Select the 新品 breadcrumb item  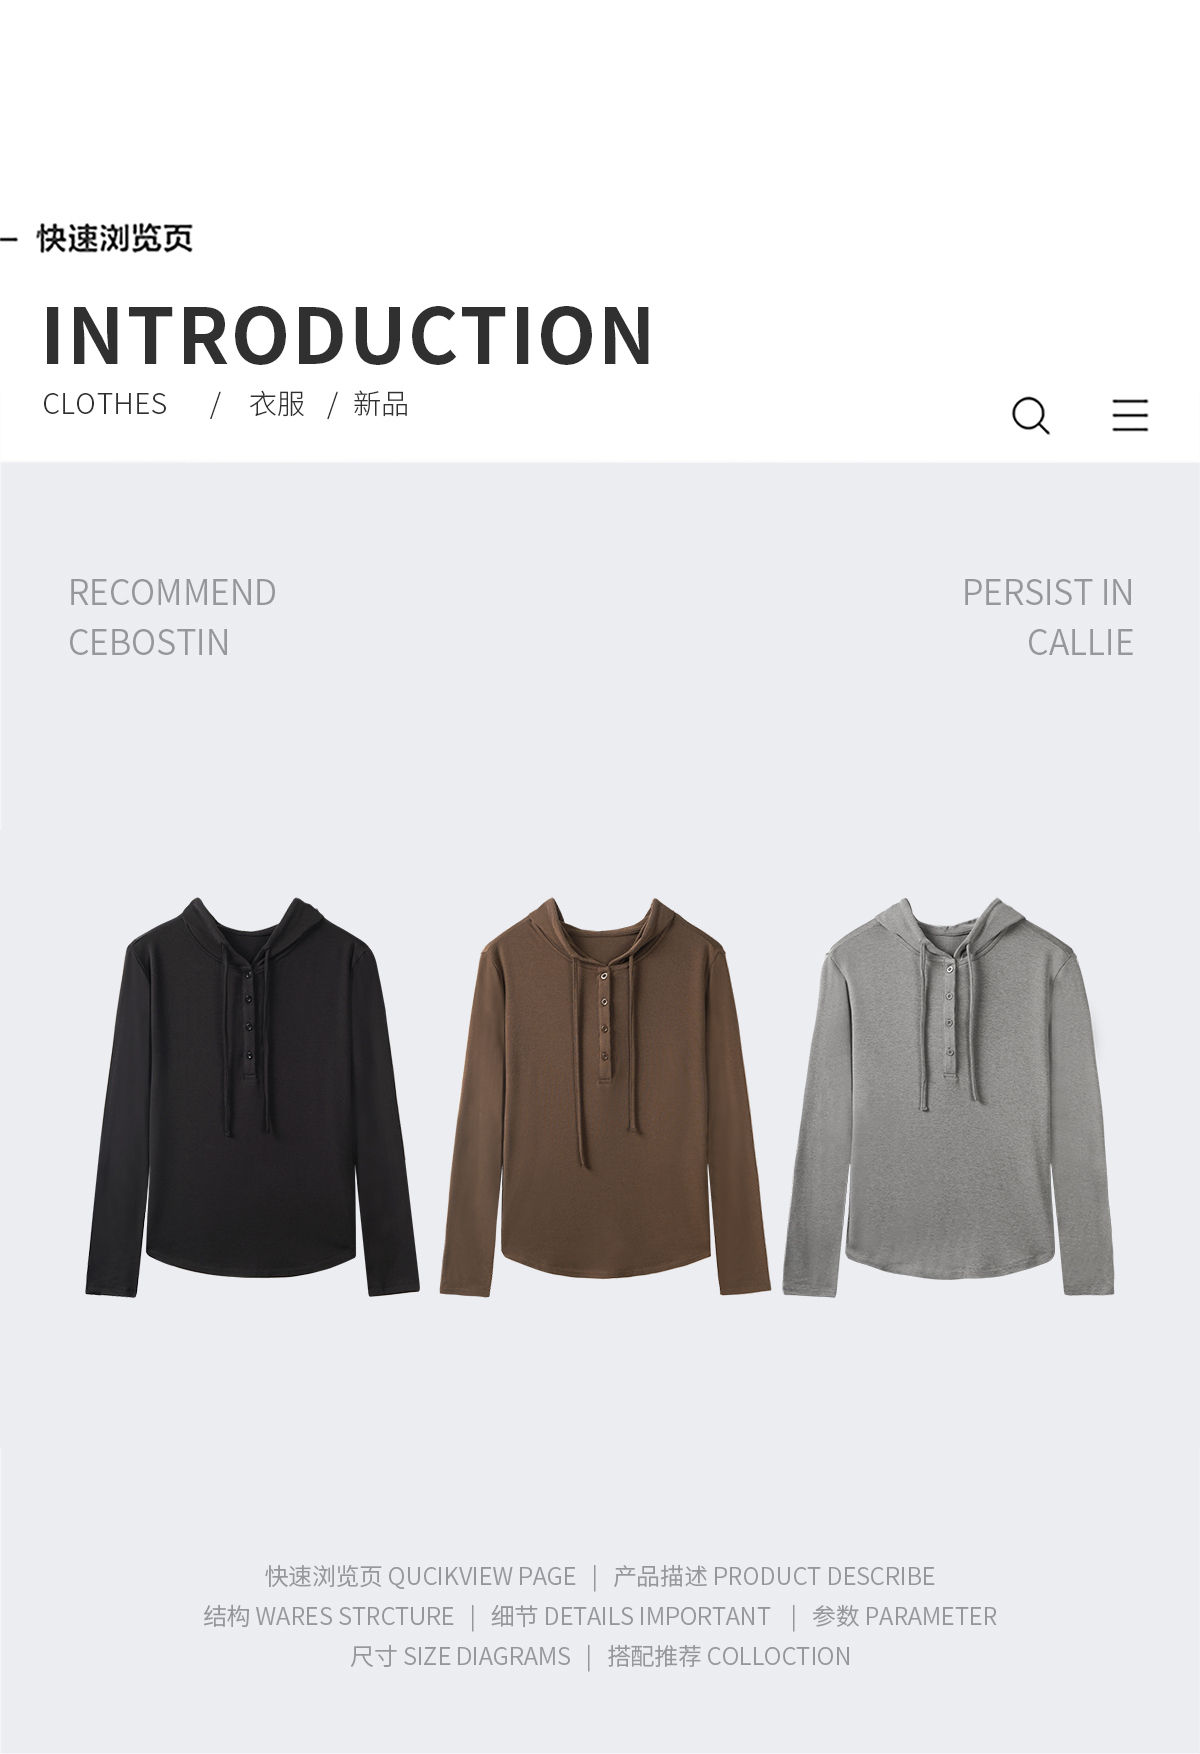[381, 404]
